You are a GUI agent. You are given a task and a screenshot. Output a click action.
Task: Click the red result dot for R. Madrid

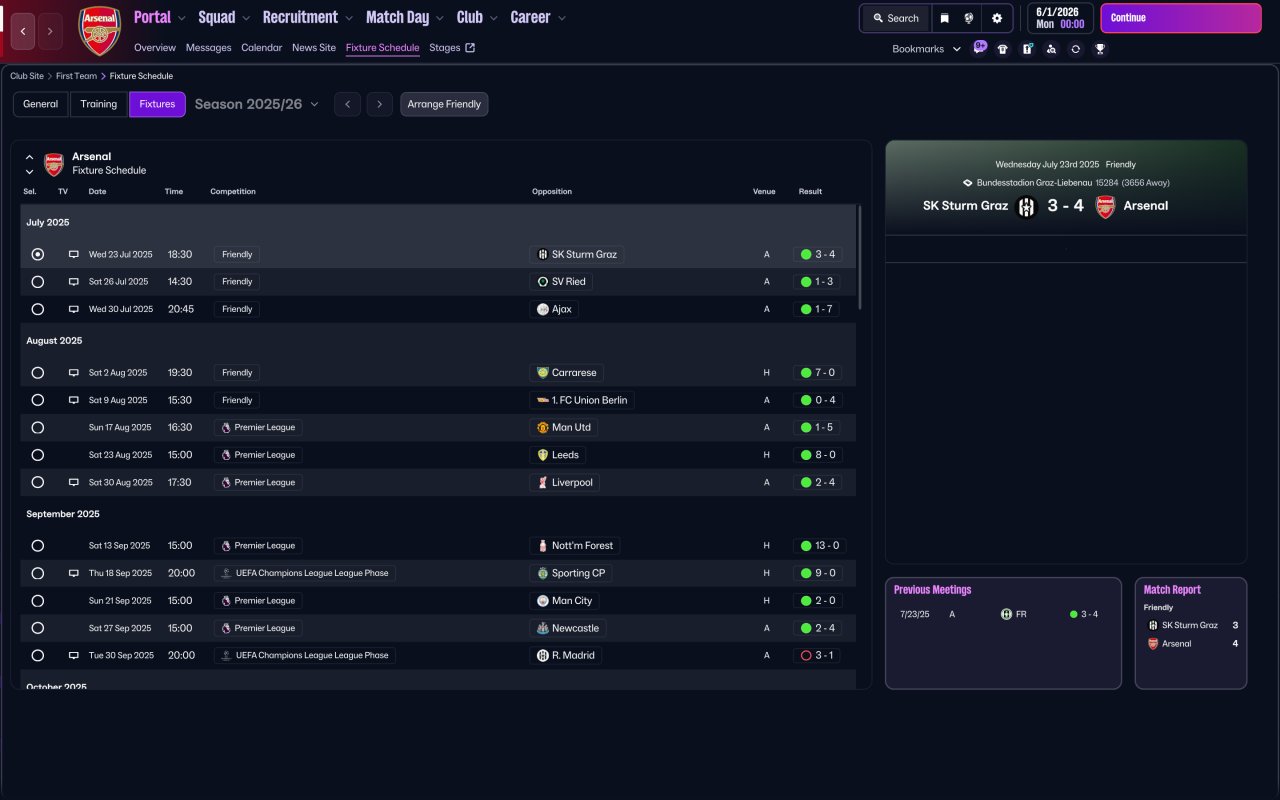[805, 656]
